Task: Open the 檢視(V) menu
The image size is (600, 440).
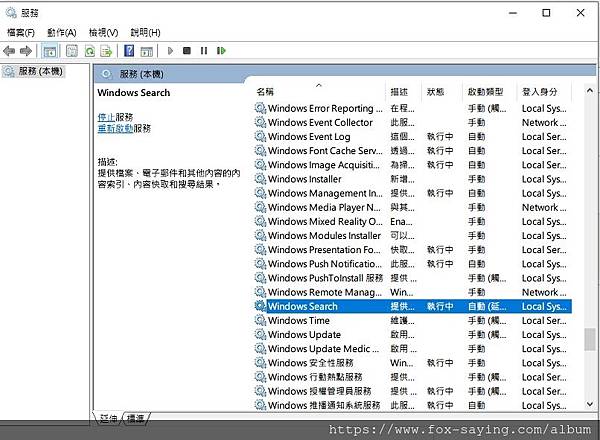Action: click(x=103, y=33)
